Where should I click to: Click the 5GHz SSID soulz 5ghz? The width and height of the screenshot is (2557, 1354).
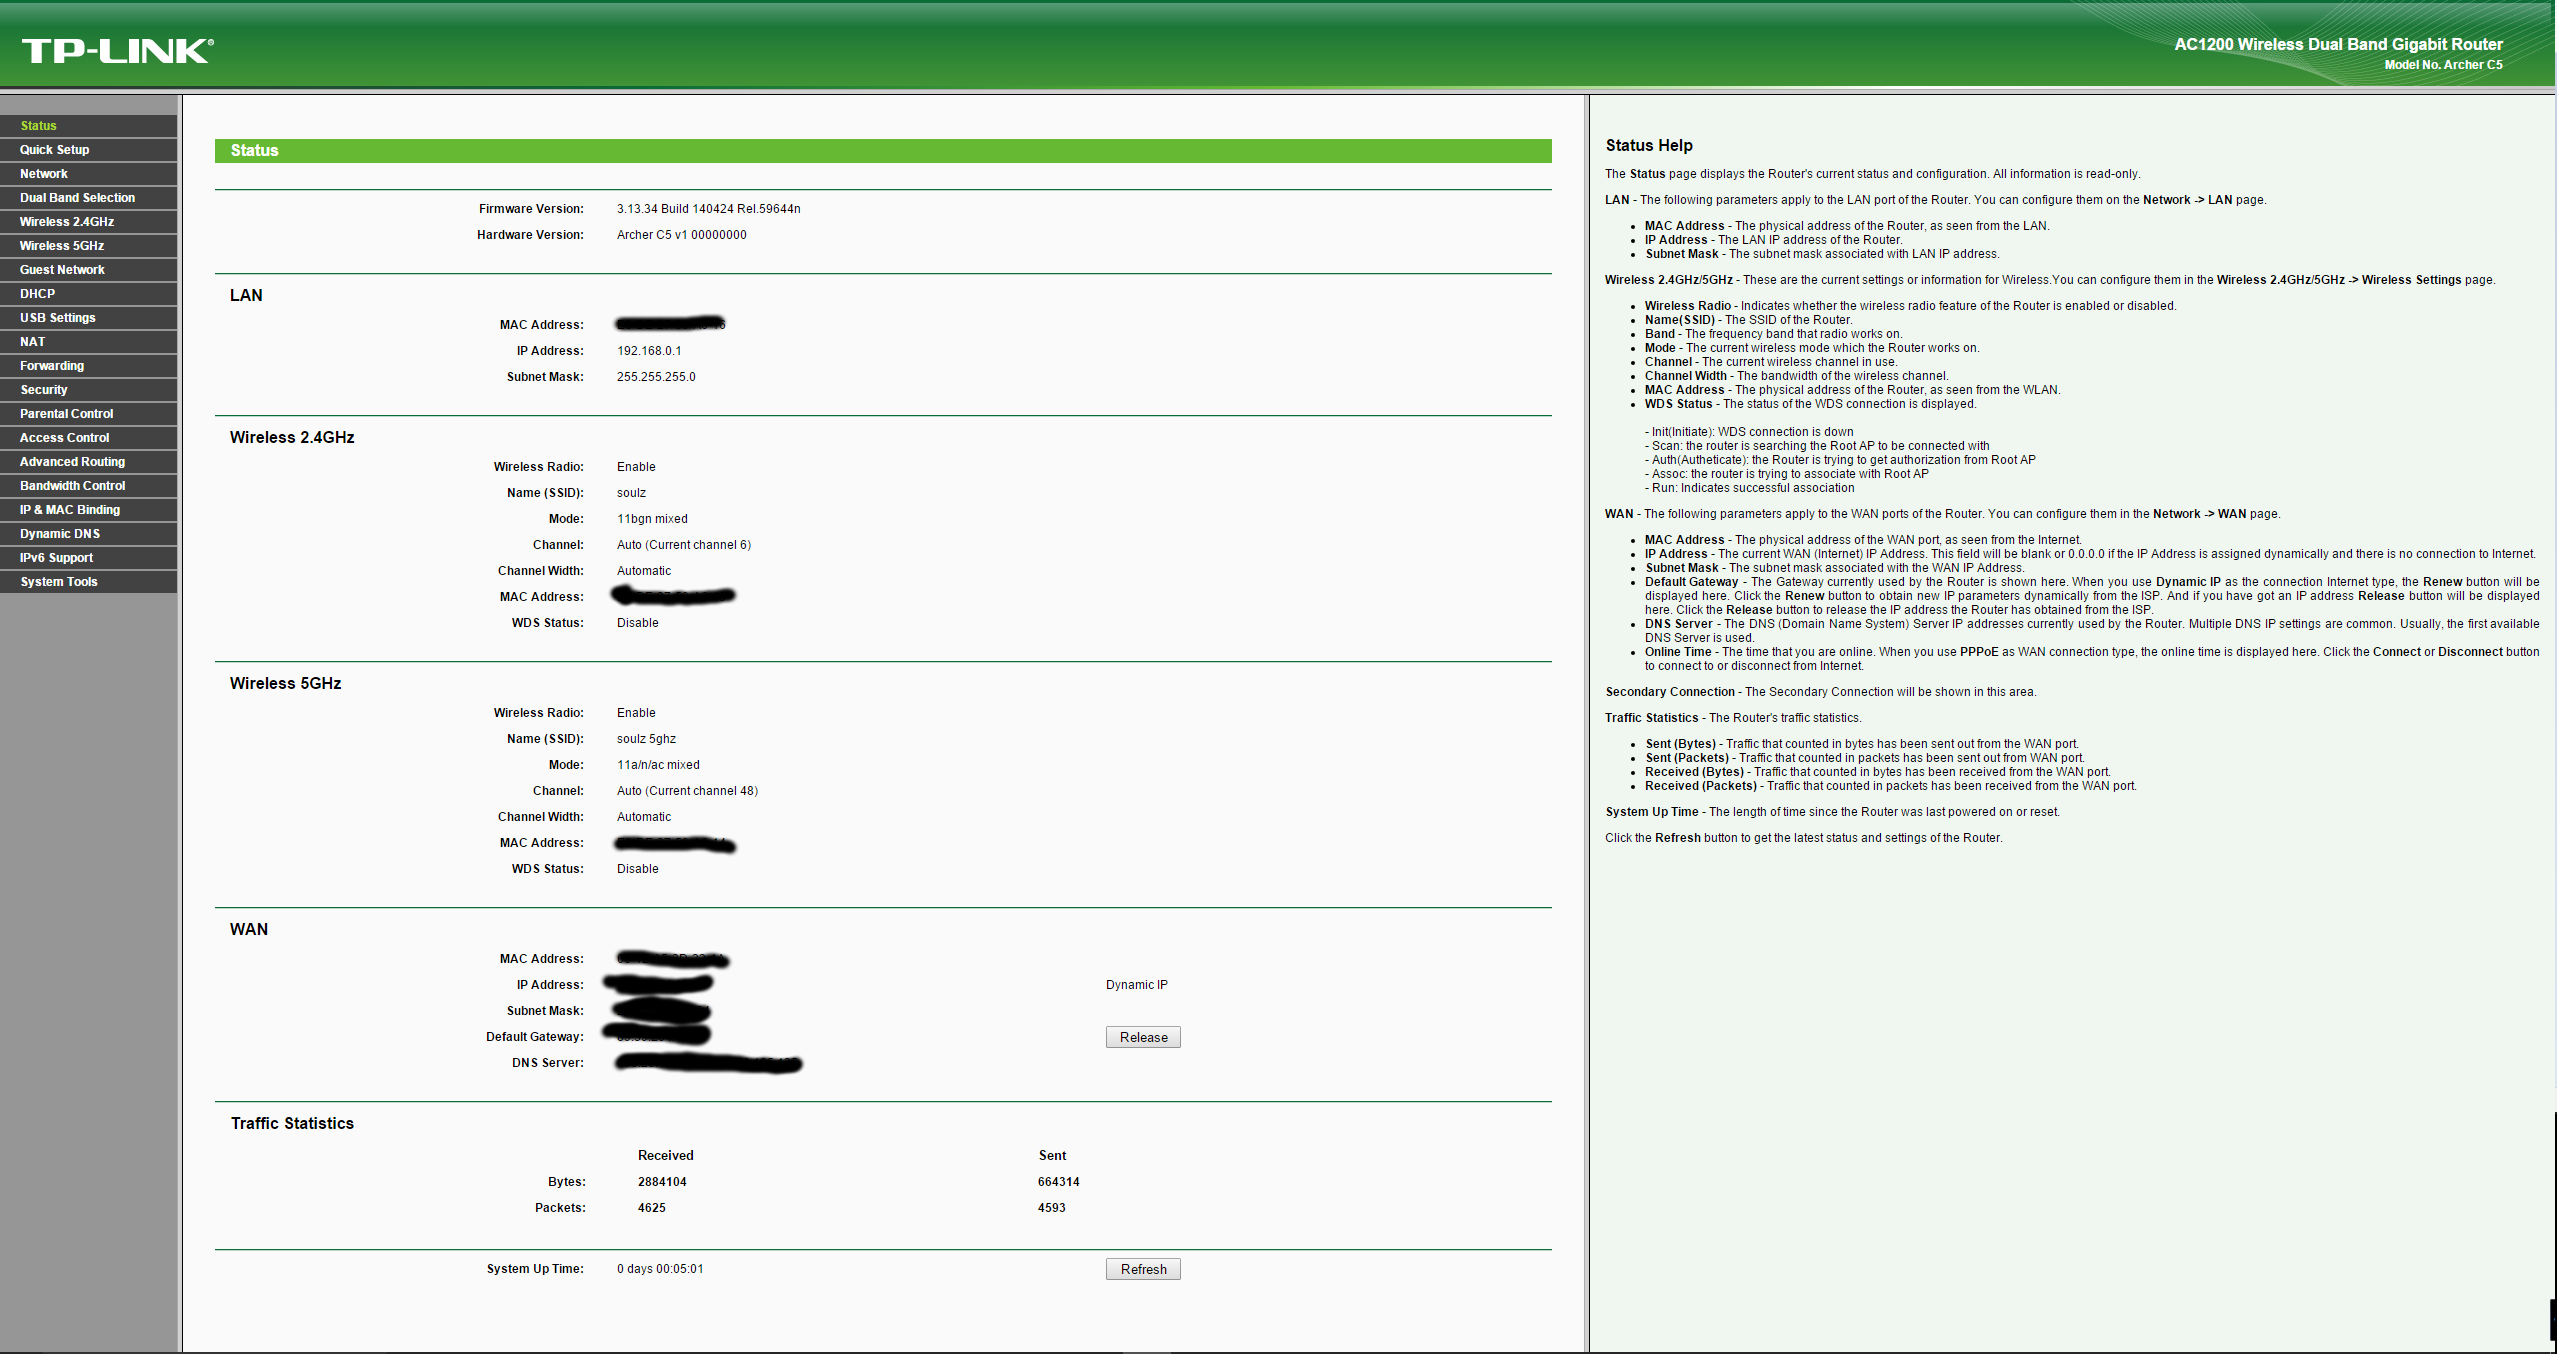point(646,739)
